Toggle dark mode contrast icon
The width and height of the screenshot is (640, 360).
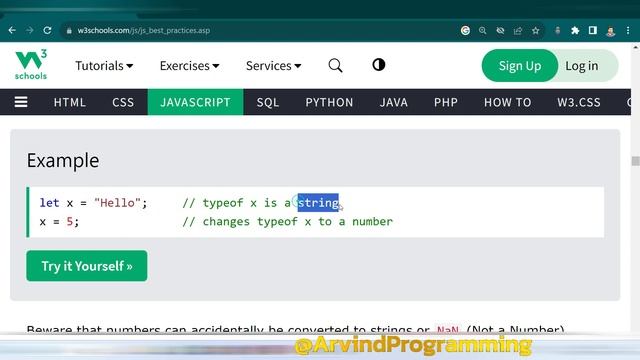(378, 64)
